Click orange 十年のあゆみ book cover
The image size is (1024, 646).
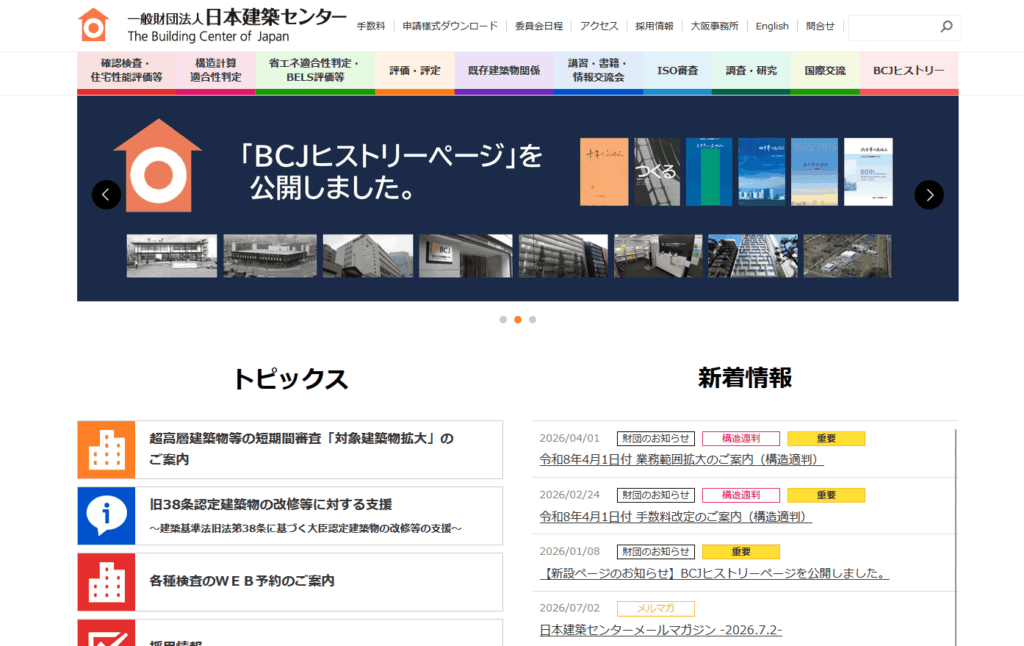coord(604,172)
